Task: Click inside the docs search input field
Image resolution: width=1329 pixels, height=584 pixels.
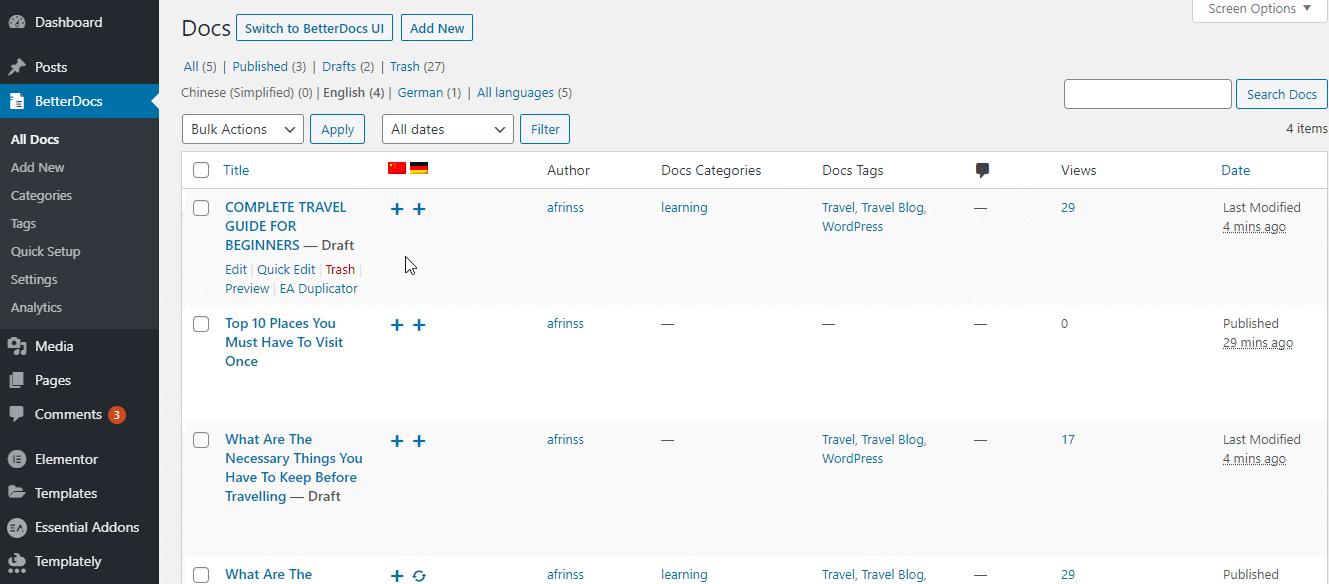Action: [1147, 93]
